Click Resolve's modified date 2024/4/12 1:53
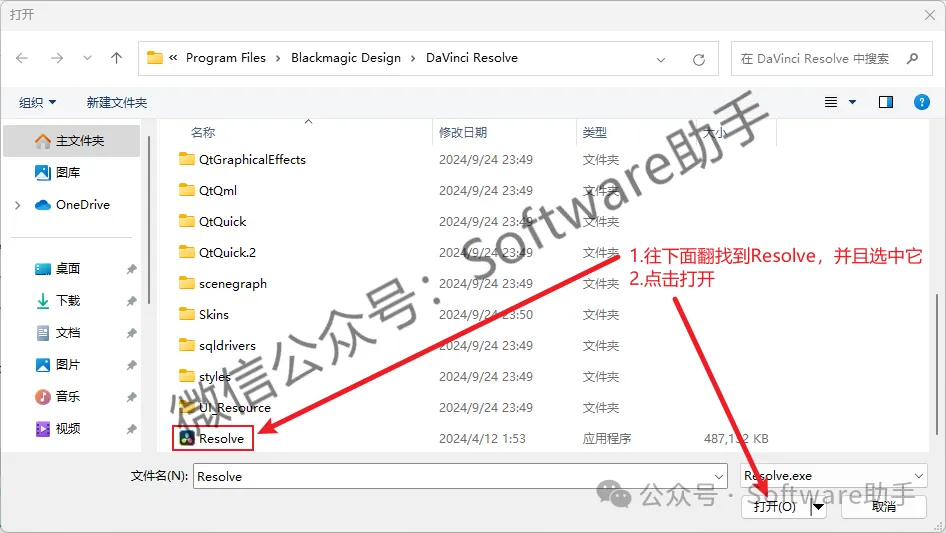Image resolution: width=946 pixels, height=533 pixels. [x=482, y=439]
